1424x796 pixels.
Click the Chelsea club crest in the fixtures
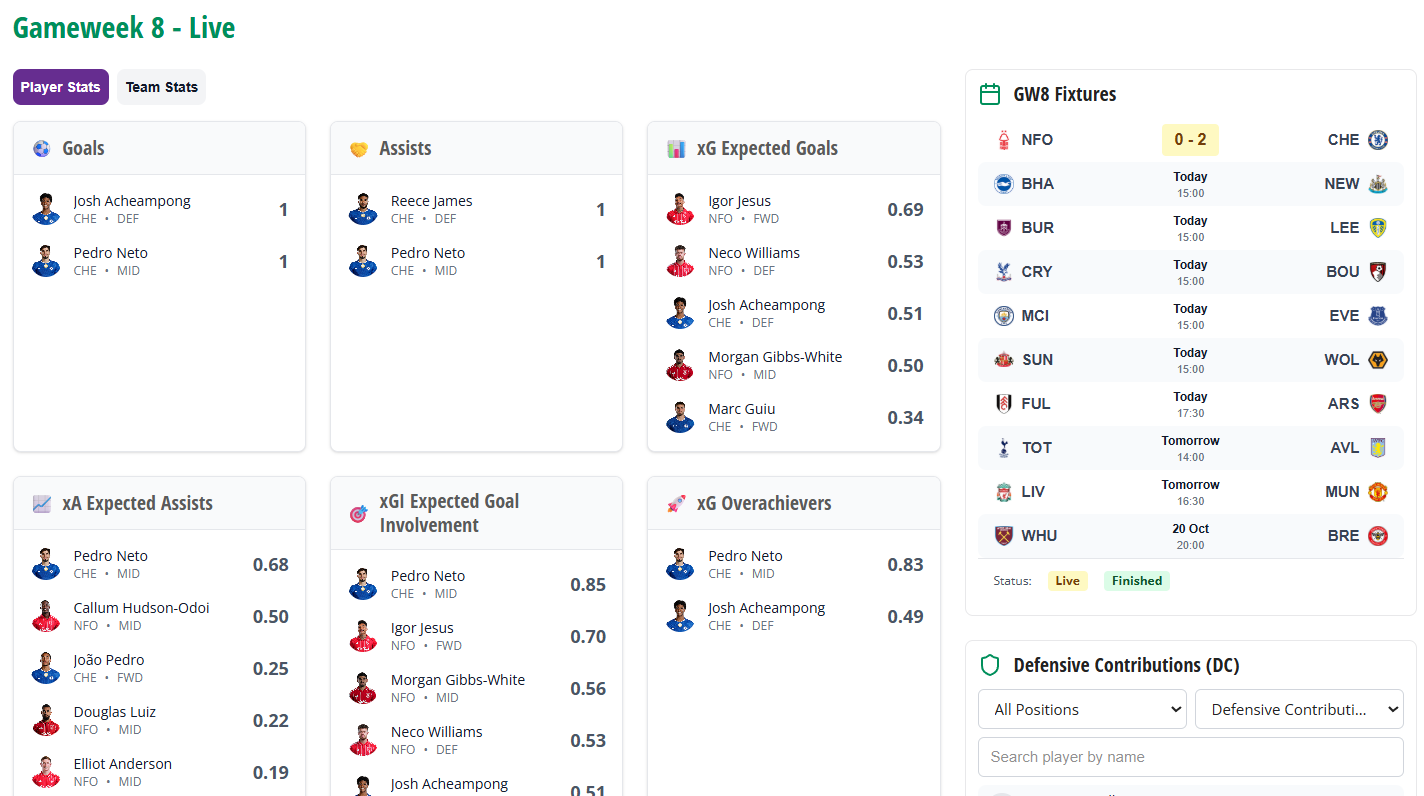coord(1378,140)
